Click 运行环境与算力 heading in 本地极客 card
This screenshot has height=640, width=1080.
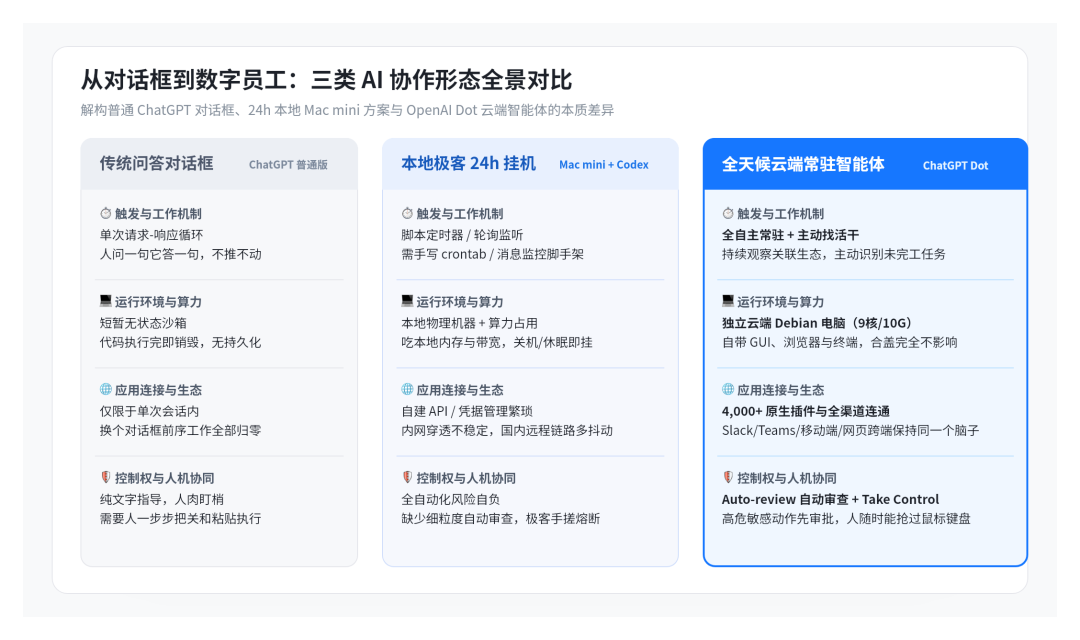coord(459,302)
